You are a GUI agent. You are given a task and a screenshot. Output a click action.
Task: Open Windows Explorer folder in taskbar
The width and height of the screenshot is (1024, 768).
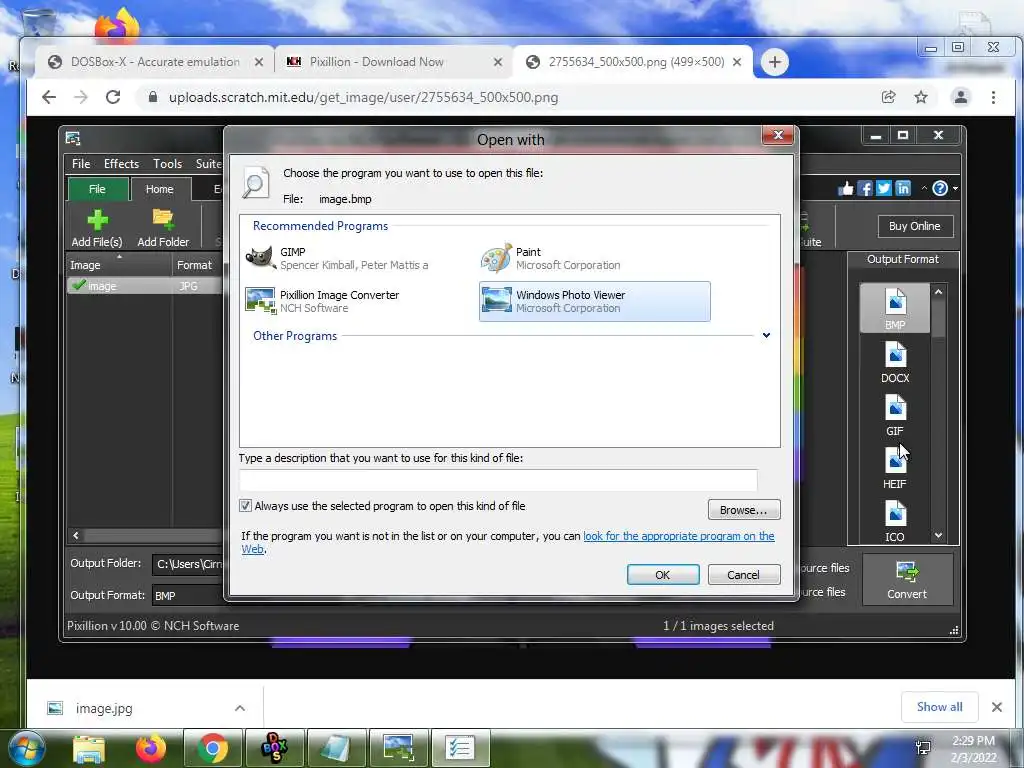coord(89,748)
